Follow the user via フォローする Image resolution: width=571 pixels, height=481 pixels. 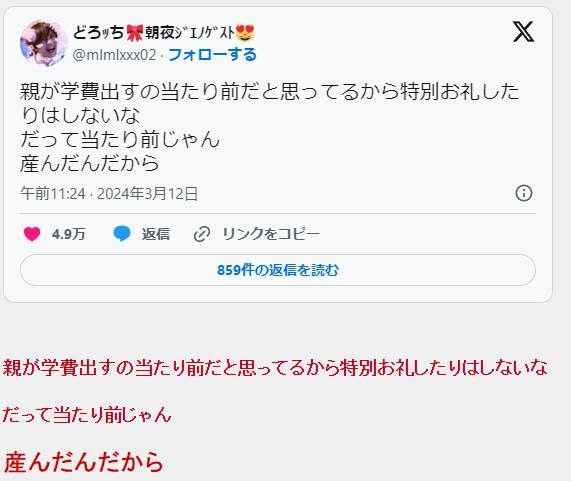click(x=213, y=55)
